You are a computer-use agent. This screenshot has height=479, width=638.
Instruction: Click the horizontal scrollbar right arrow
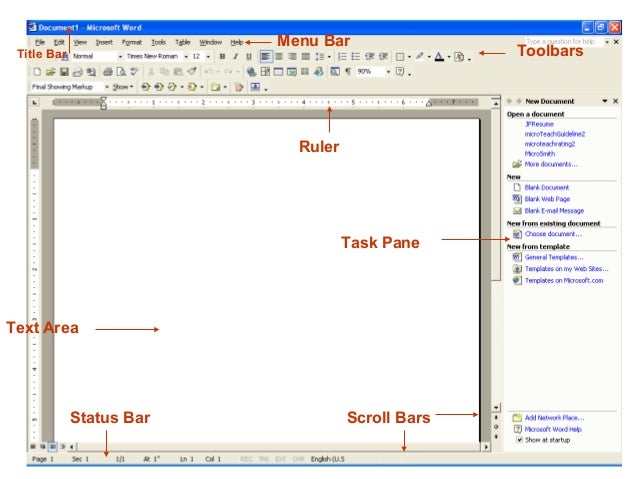[486, 447]
